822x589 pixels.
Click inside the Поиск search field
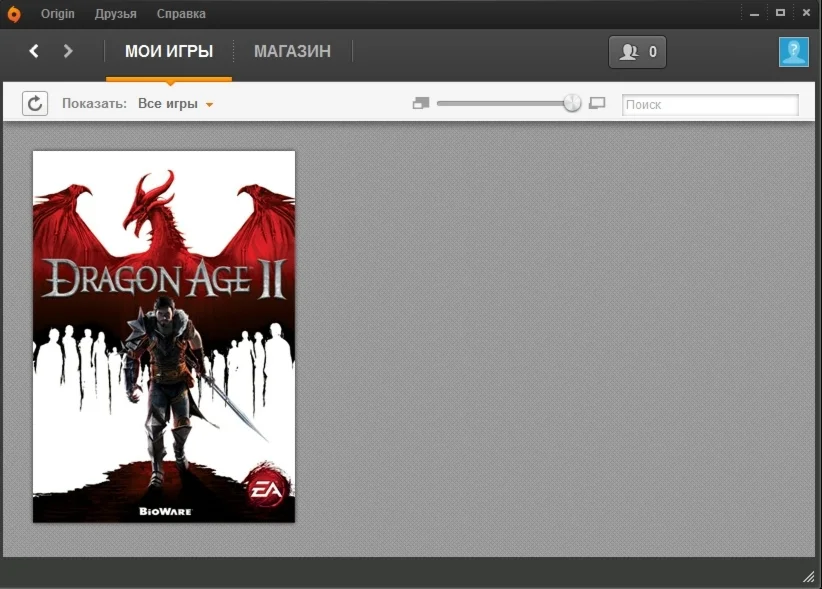pos(710,104)
